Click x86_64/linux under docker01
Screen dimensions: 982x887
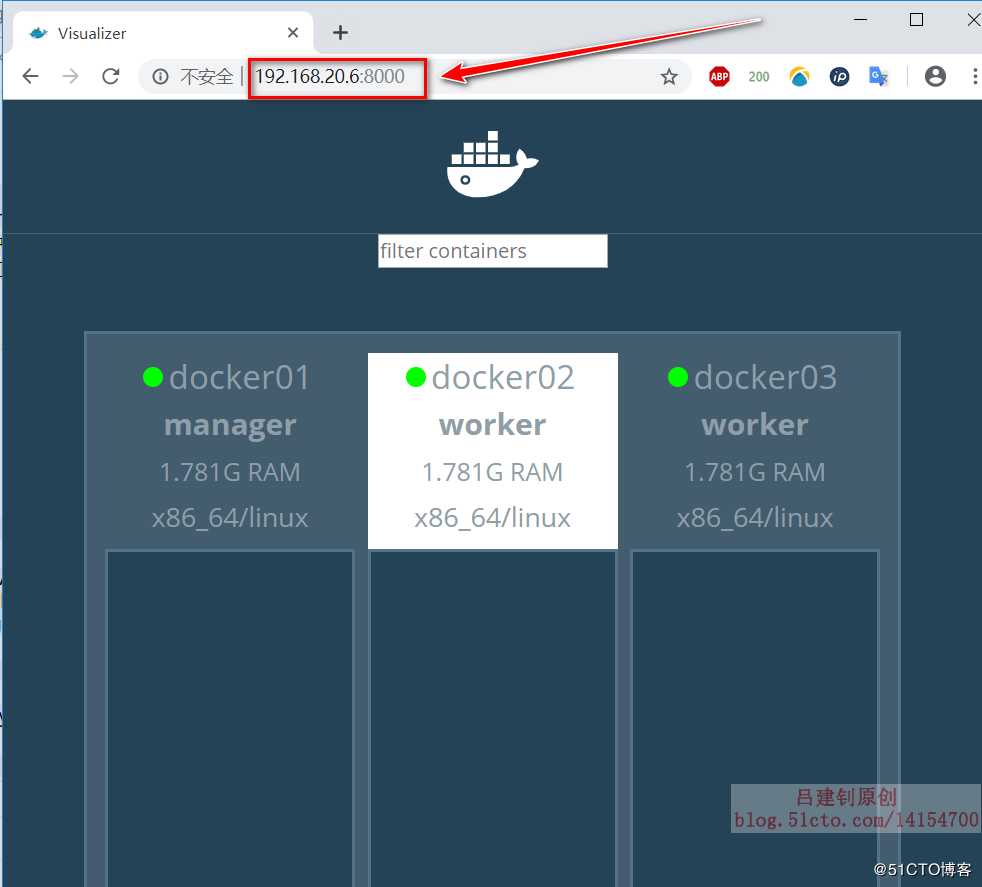[230, 519]
